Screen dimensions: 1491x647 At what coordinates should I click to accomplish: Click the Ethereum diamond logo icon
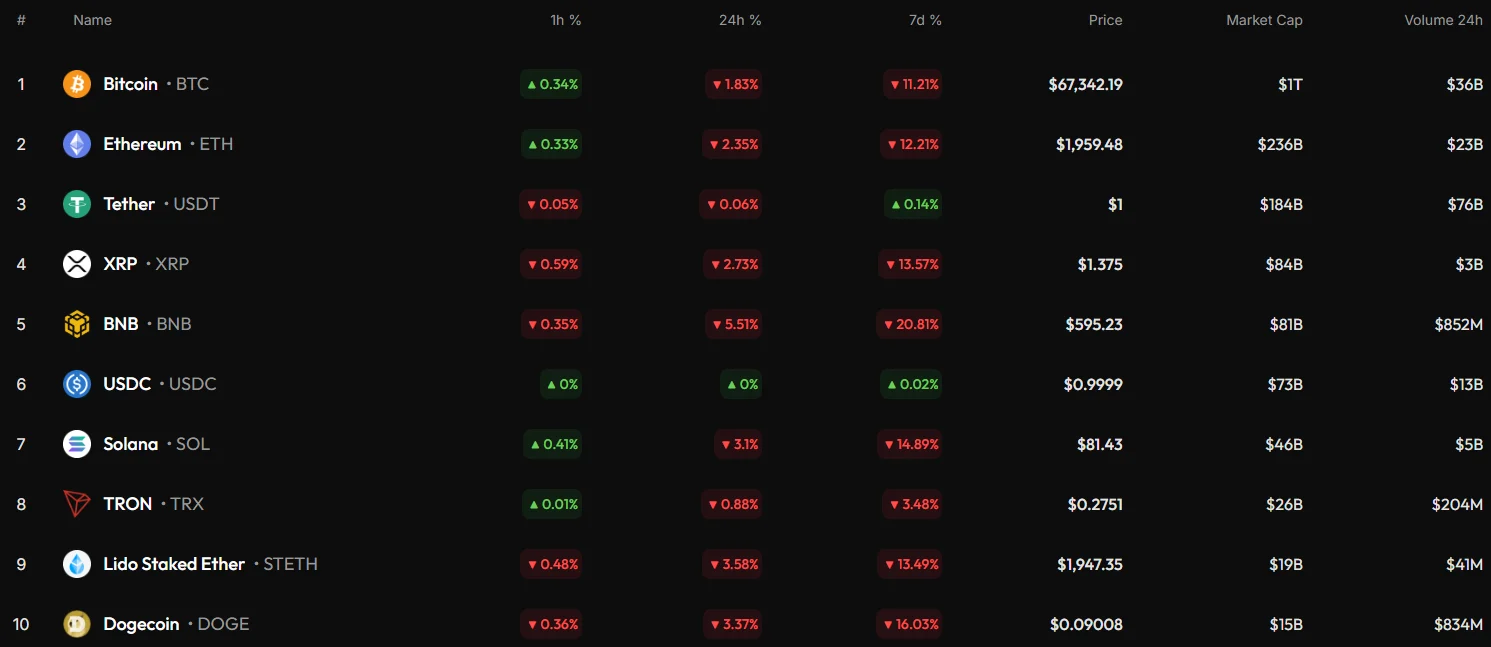[77, 144]
